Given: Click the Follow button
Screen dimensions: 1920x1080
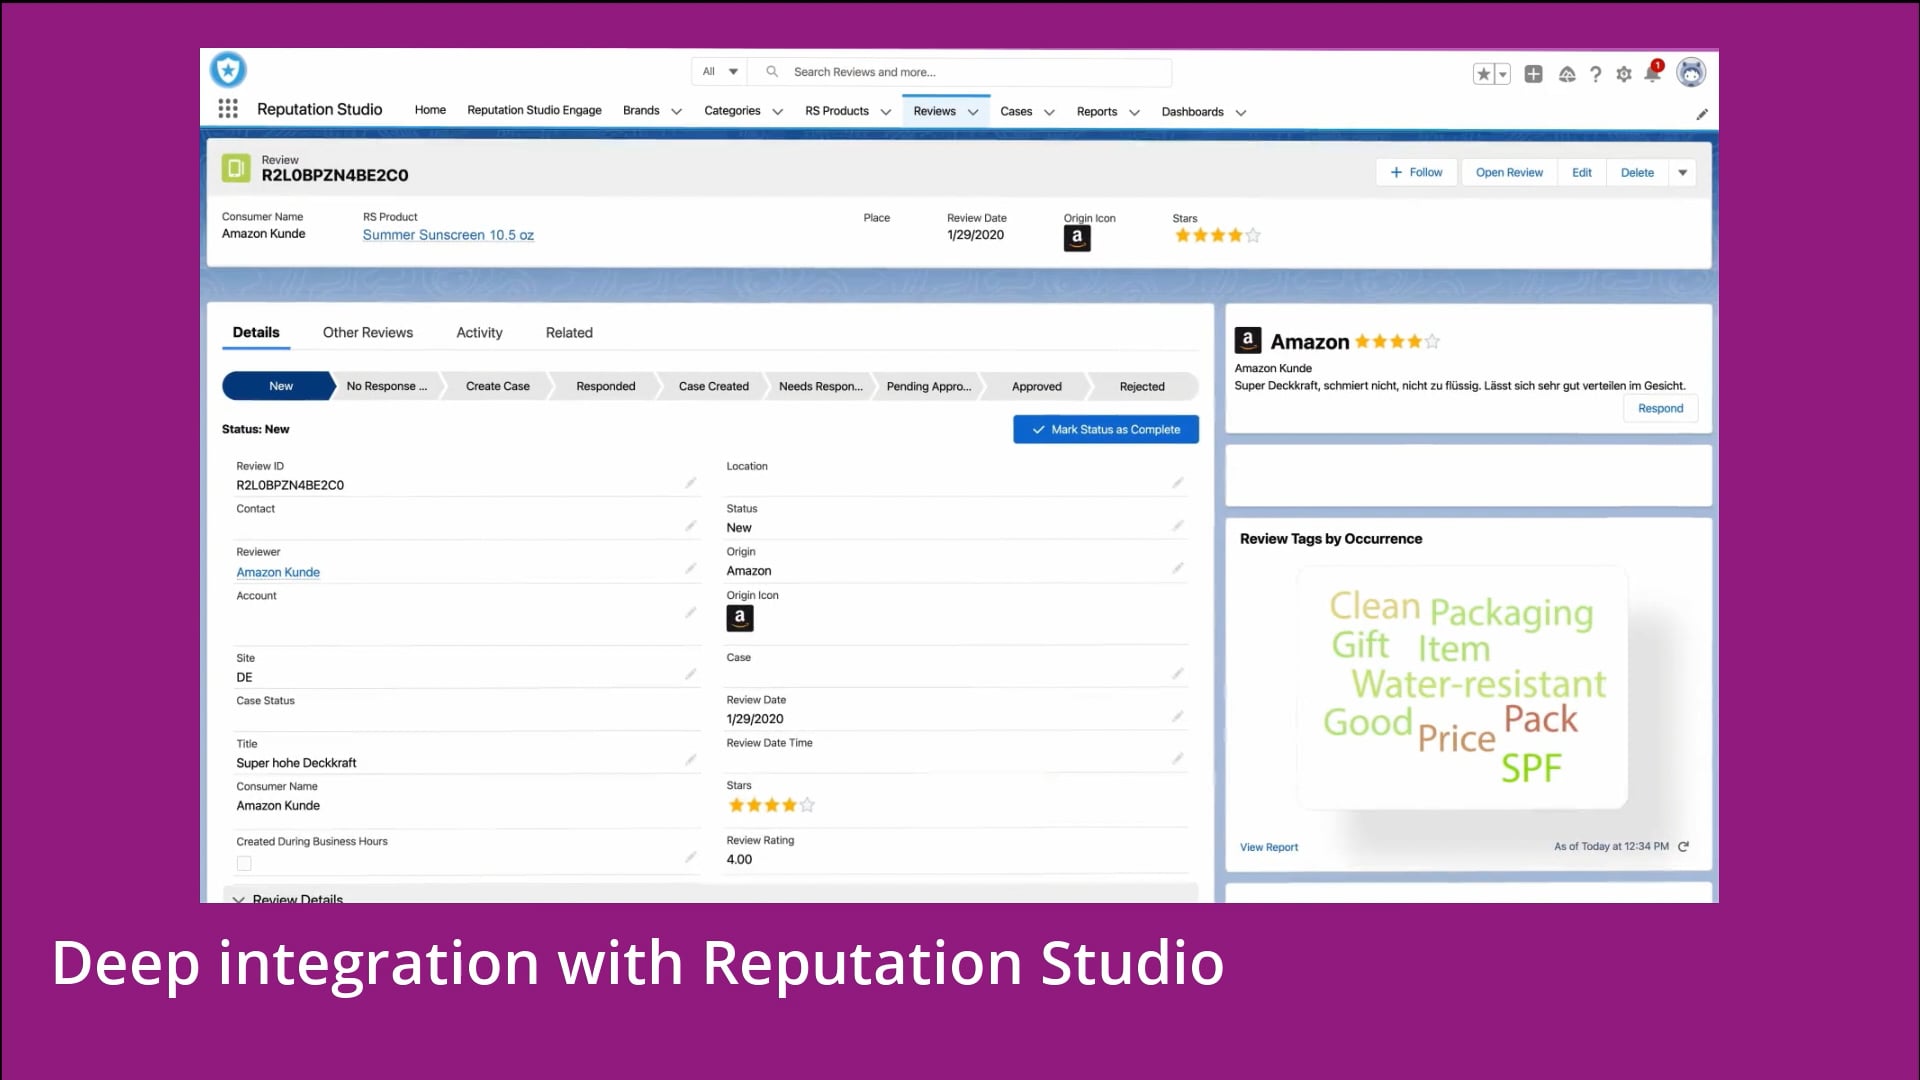Looking at the screenshot, I should click(x=1417, y=173).
